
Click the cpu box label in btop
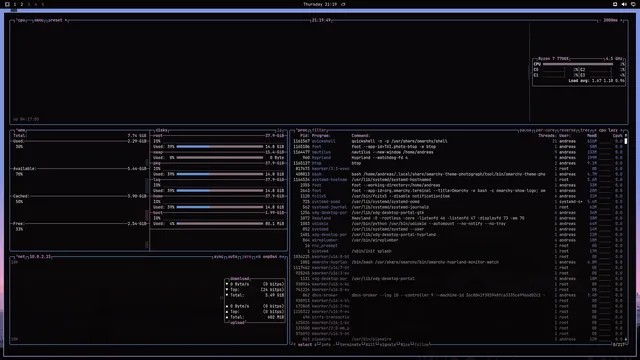pos(21,20)
